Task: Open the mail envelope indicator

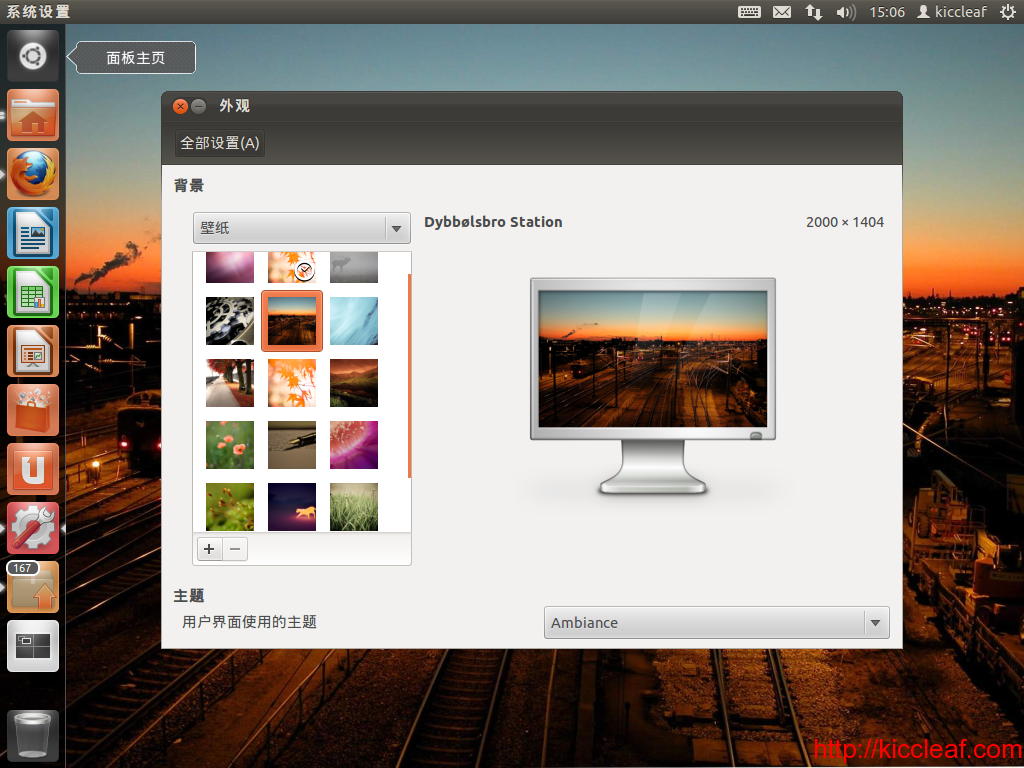Action: pos(782,12)
